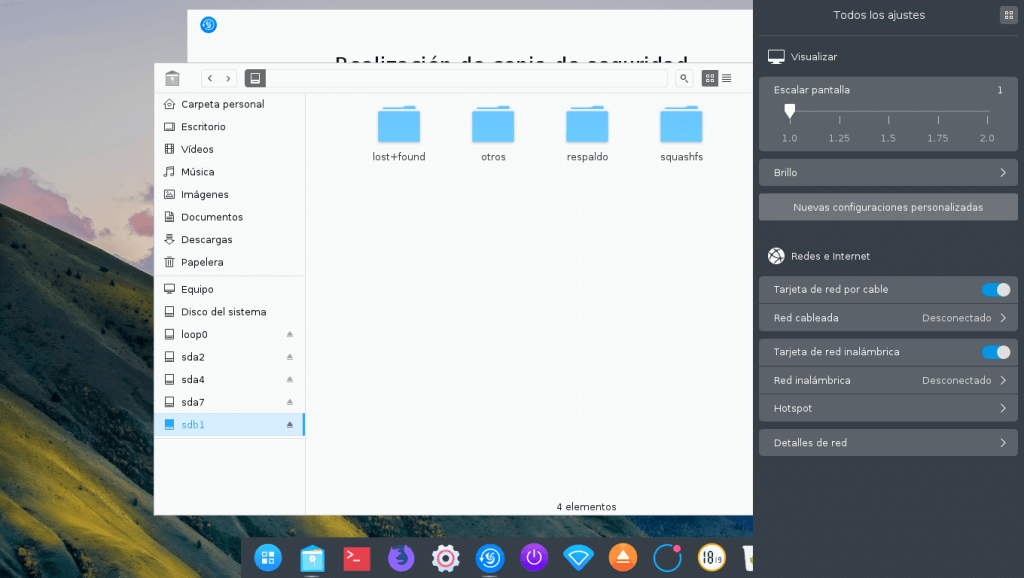Open the launcher icon in the dock

coord(268,557)
